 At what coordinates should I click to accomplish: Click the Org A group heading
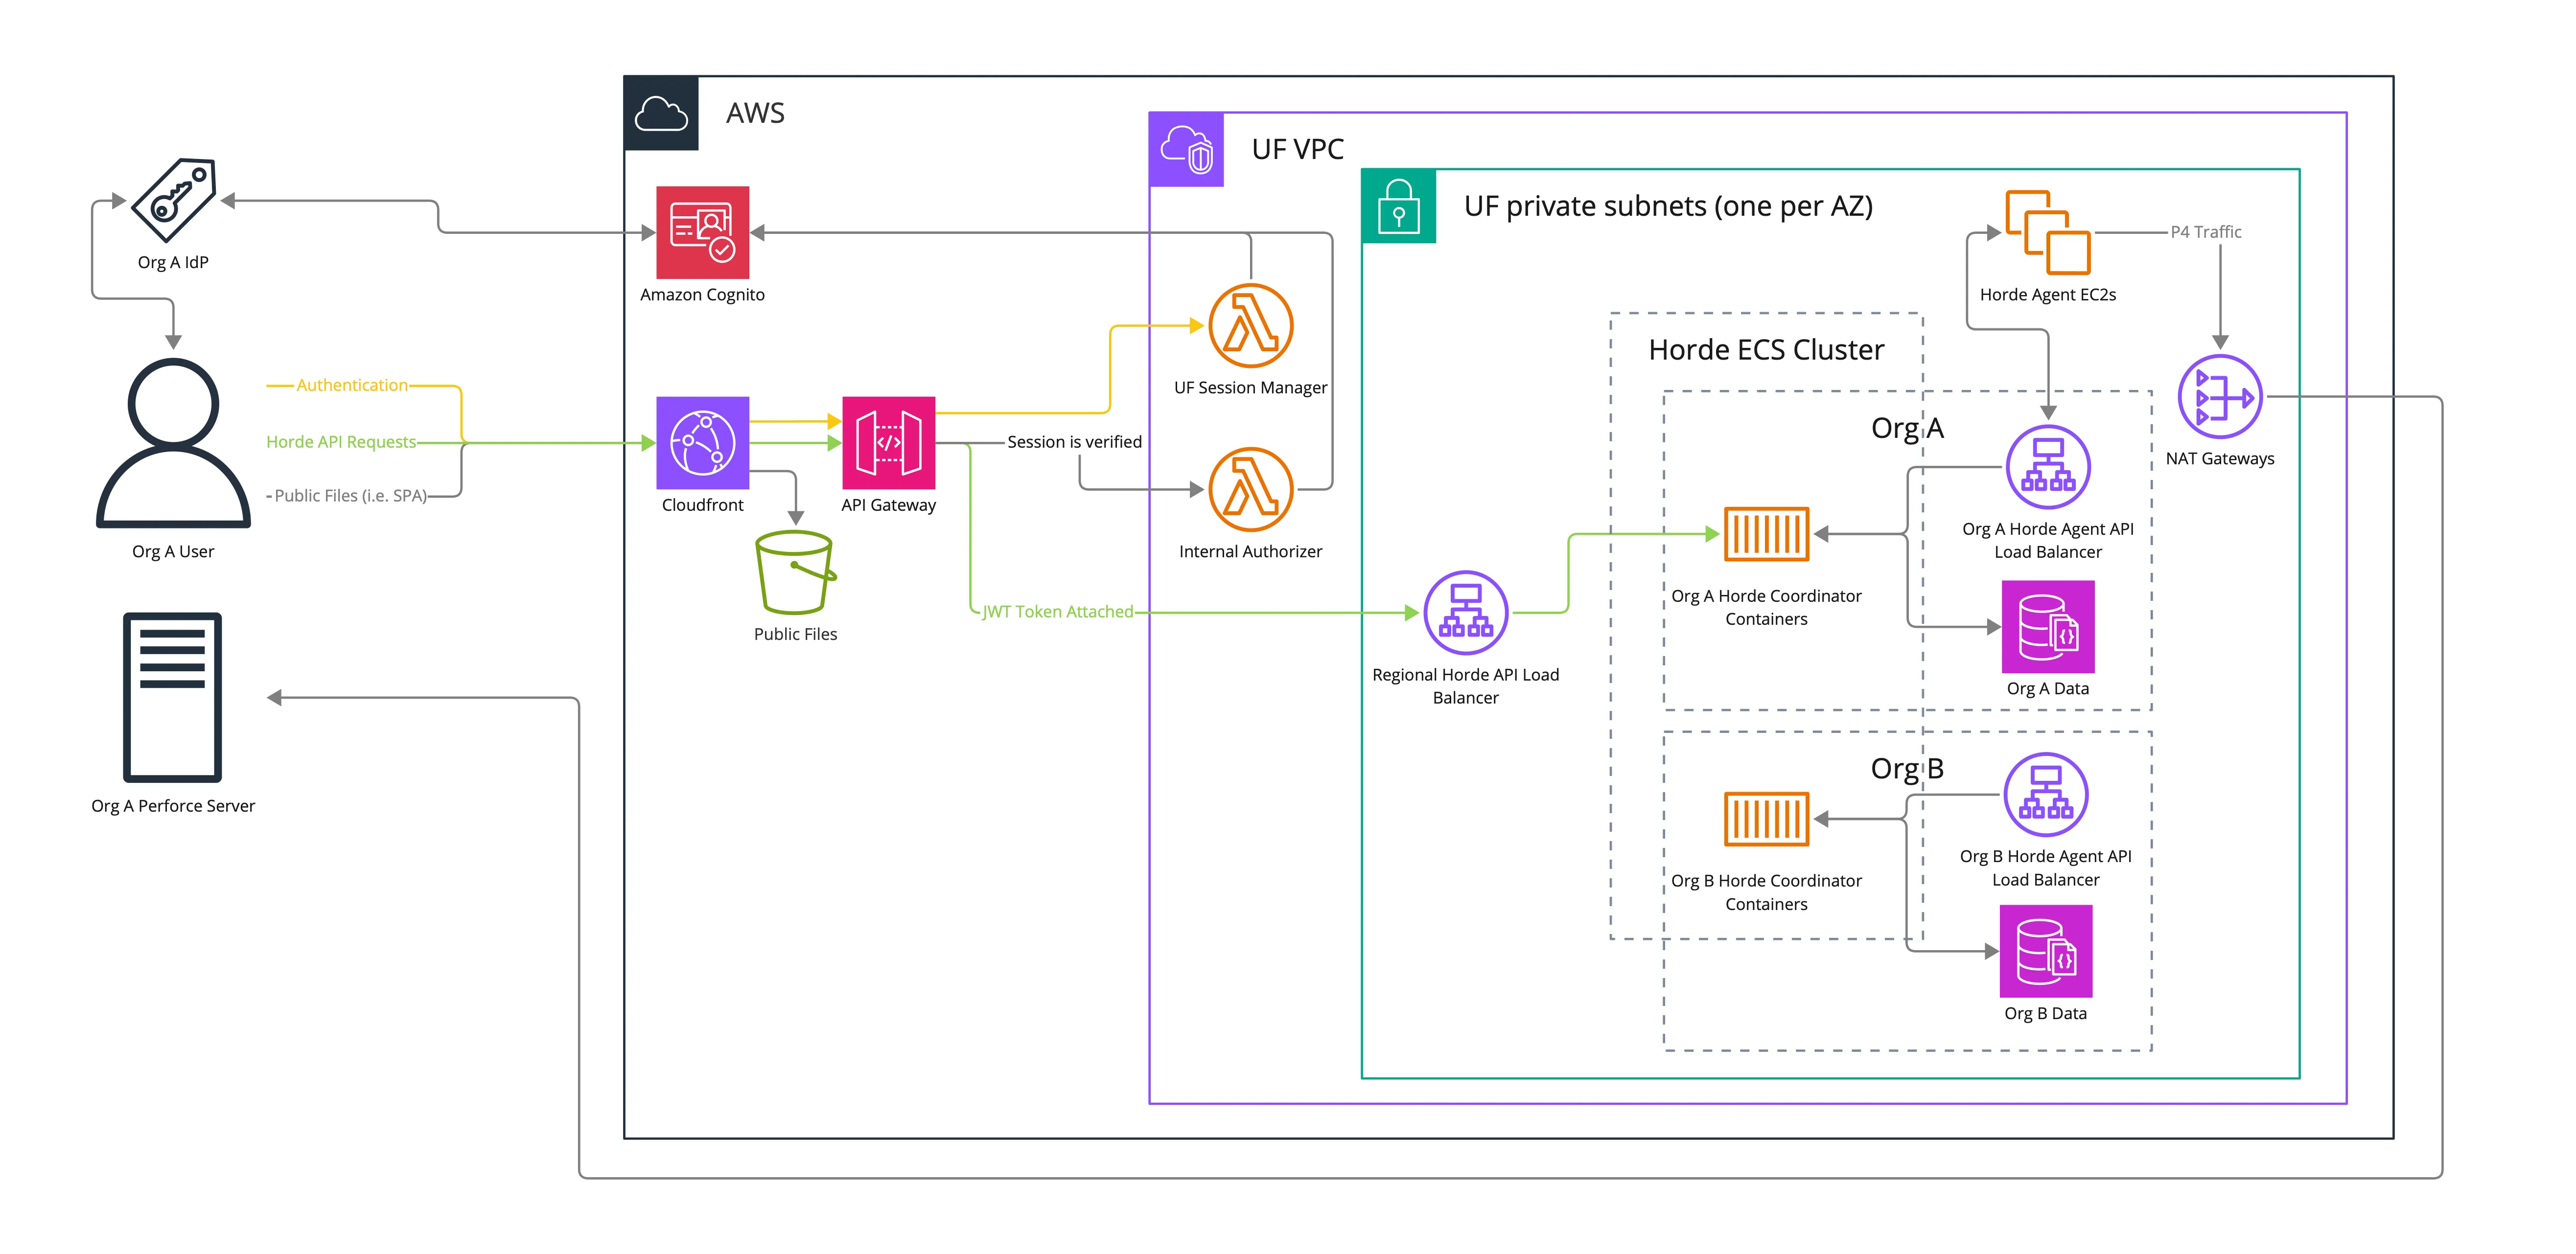[1907, 428]
